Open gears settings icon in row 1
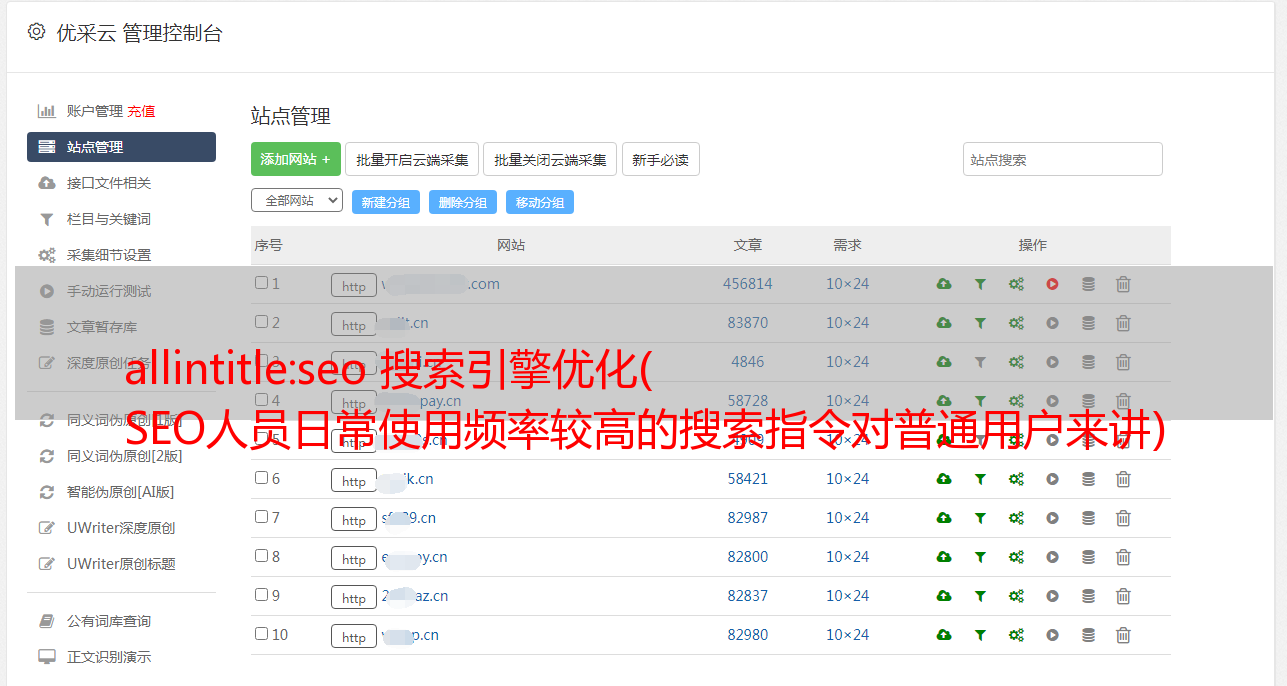1287x686 pixels. (x=1016, y=284)
